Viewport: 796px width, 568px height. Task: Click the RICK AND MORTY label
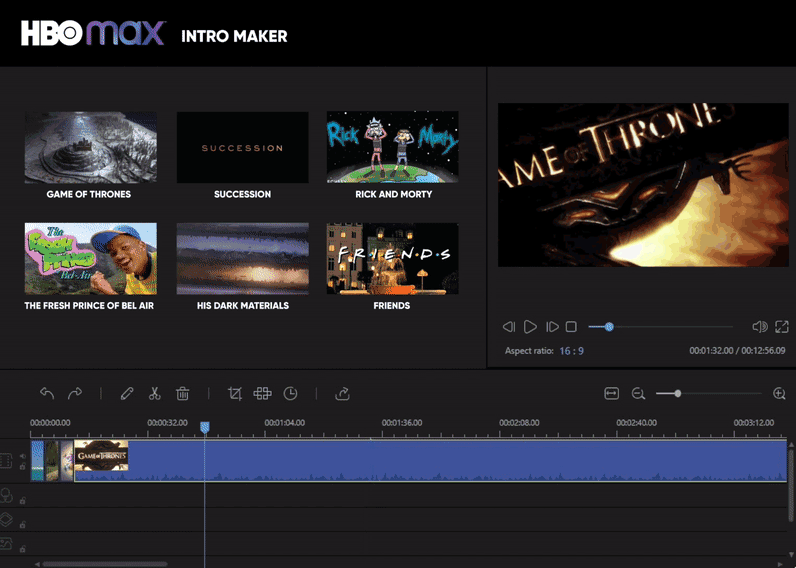point(393,194)
